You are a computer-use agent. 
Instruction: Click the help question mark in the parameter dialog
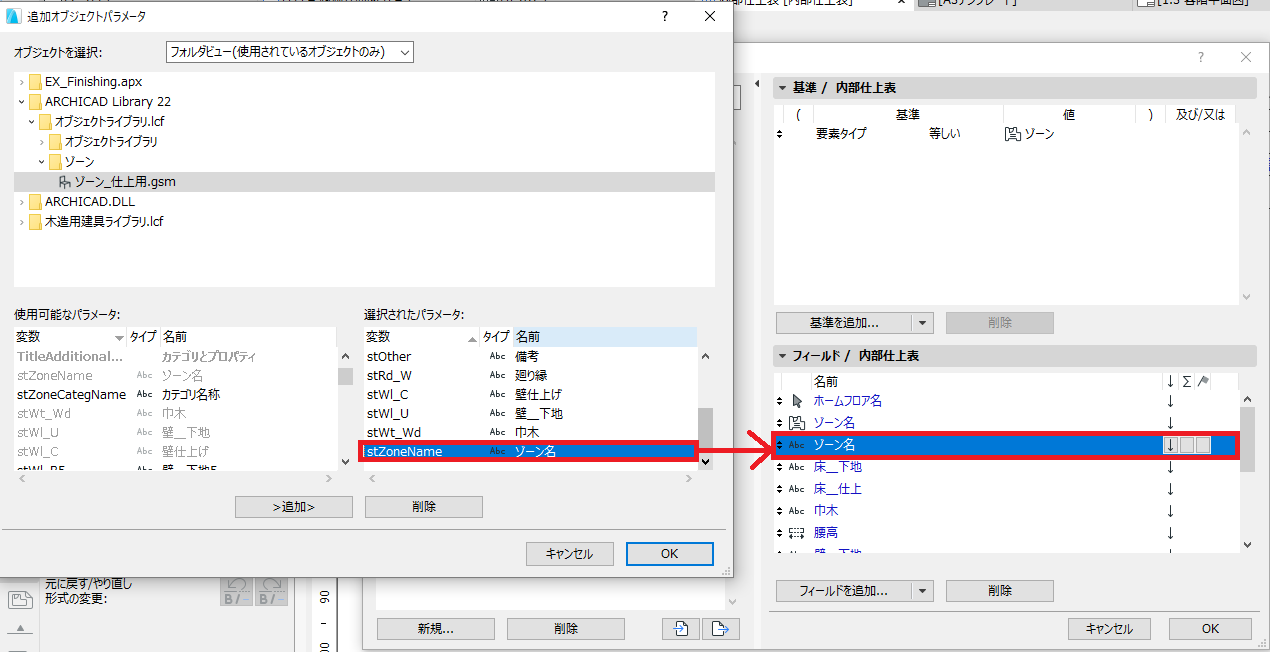(x=665, y=16)
